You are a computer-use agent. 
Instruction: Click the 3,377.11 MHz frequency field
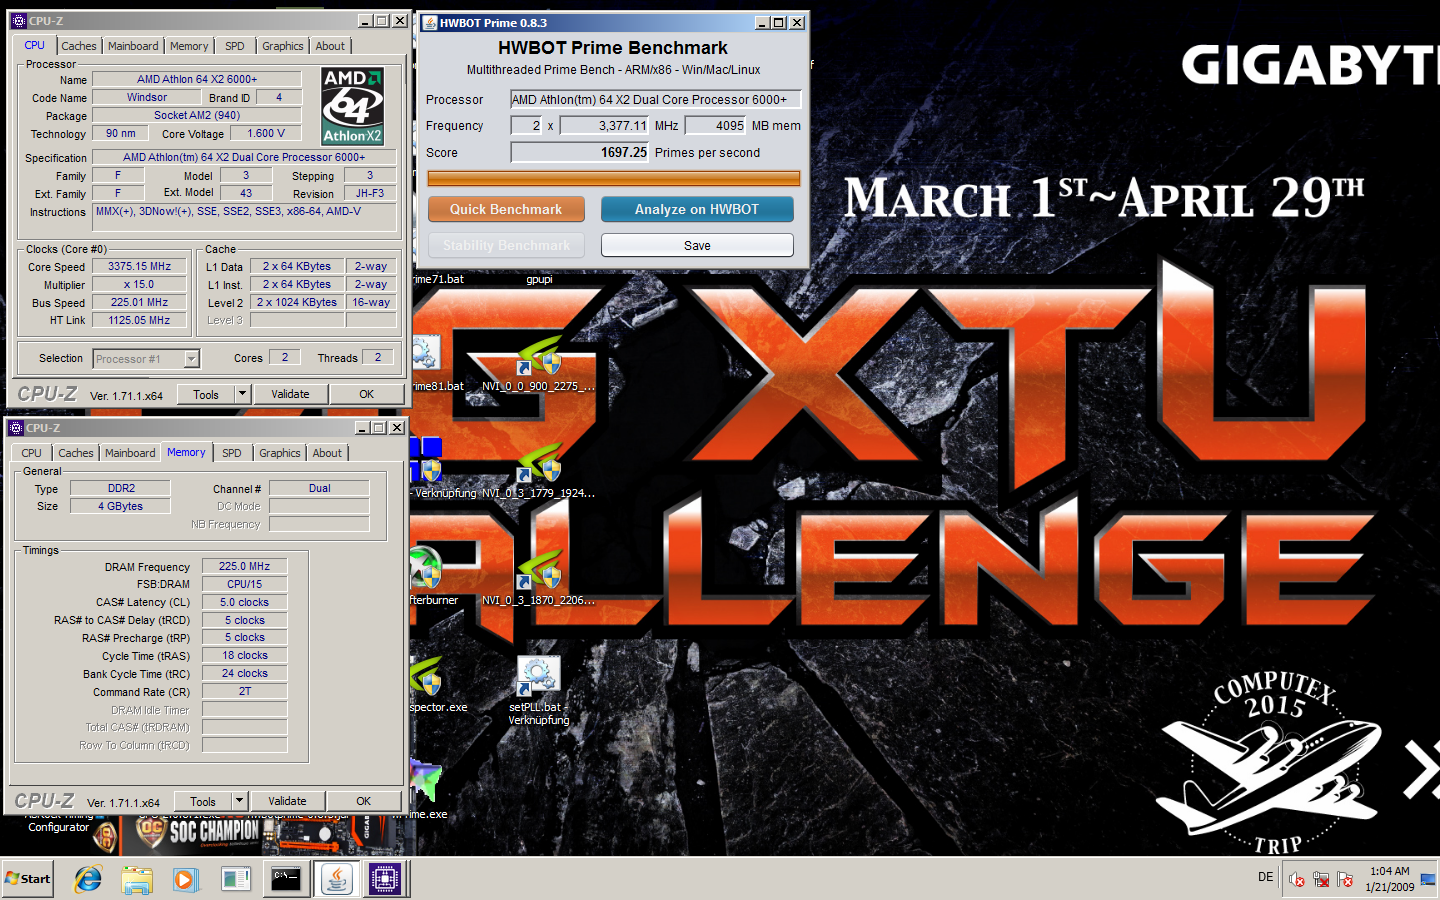tap(605, 125)
